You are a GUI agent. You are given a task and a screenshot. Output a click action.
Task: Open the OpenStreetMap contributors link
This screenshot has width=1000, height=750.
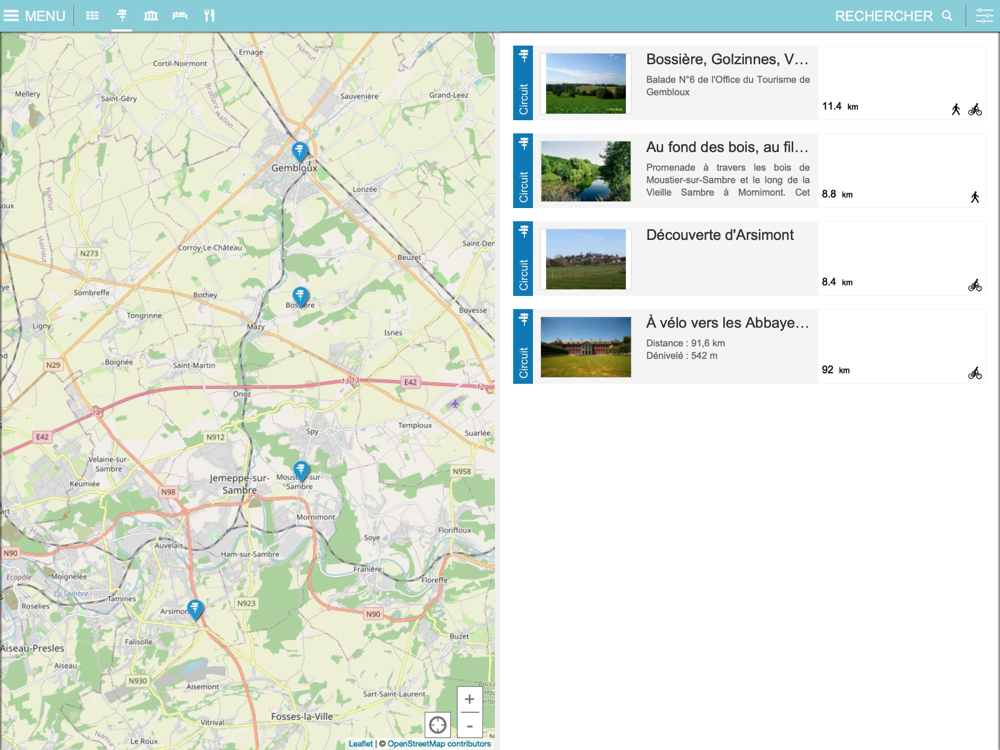point(439,744)
